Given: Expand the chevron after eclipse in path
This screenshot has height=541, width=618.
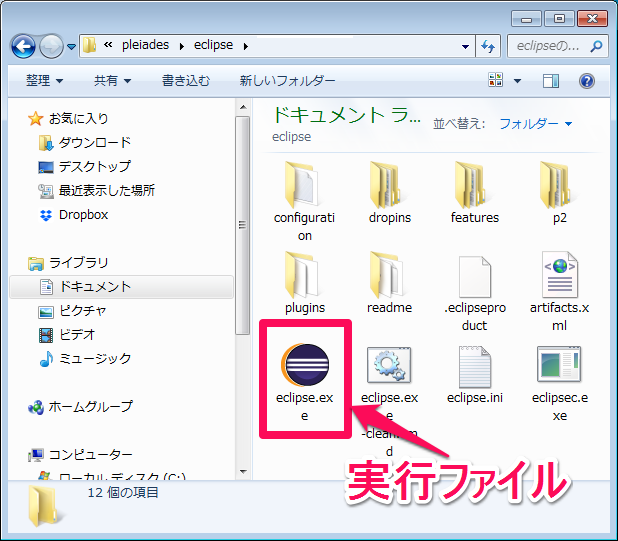Looking at the screenshot, I should click(246, 46).
